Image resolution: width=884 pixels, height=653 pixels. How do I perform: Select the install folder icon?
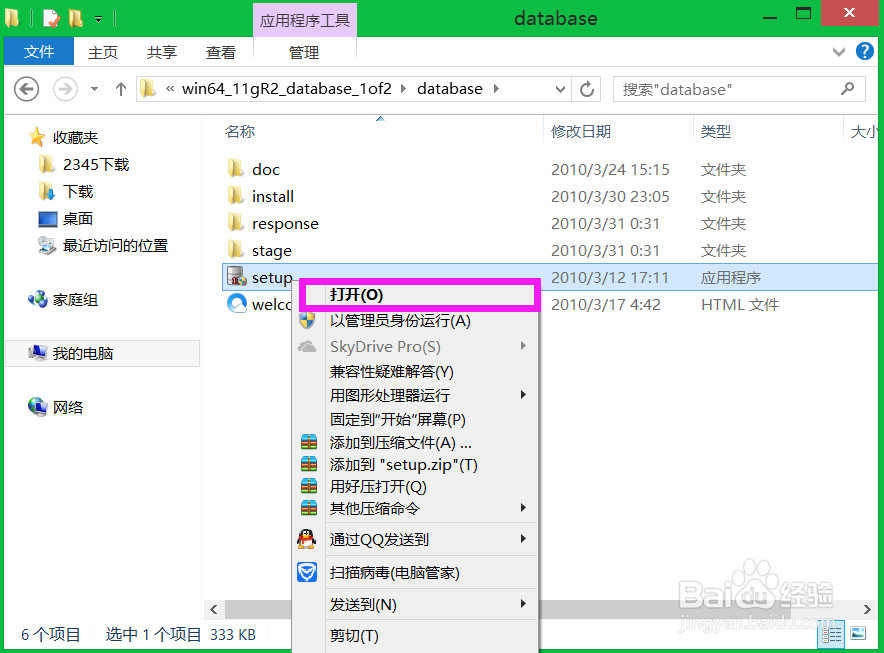(x=236, y=196)
